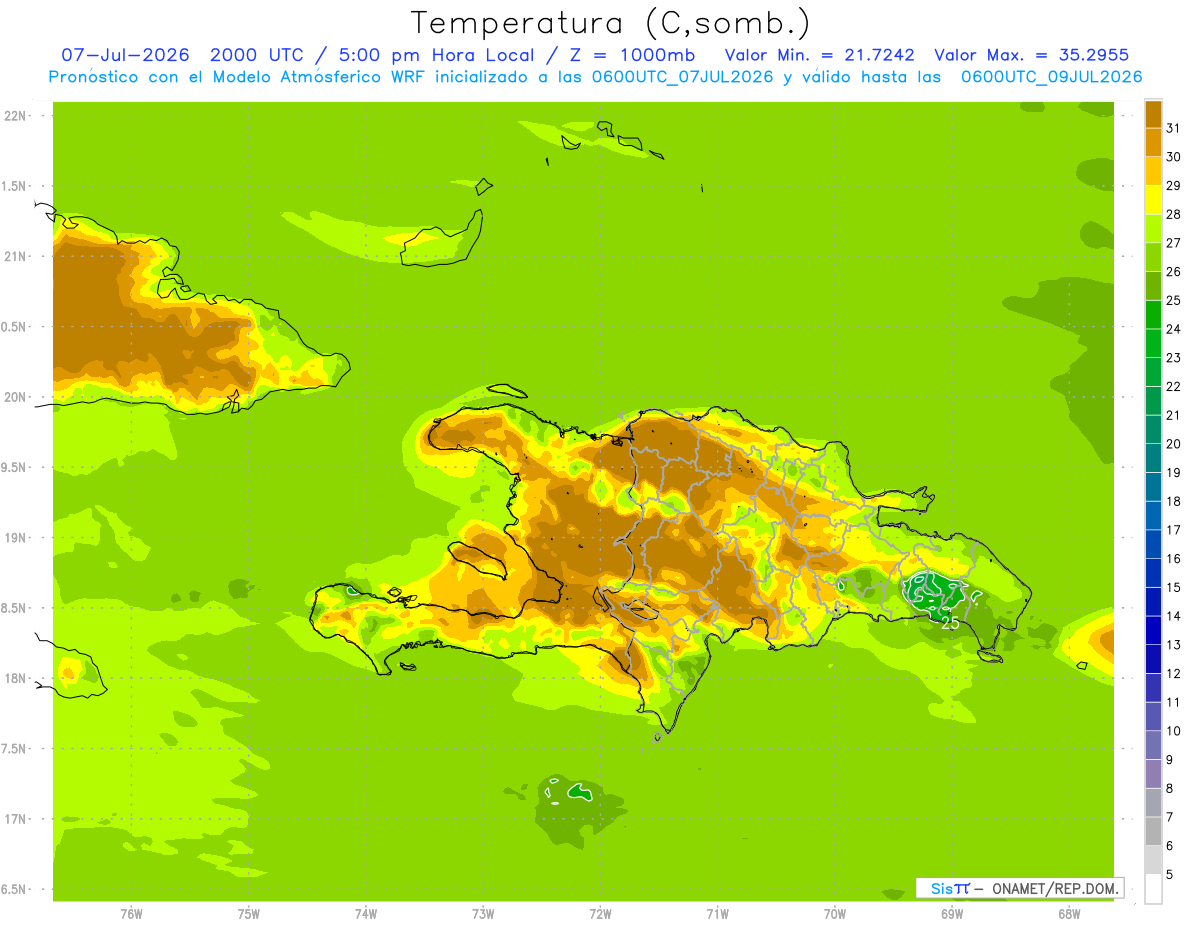Pick the green swatch between 23 and 24

pos(1153,343)
